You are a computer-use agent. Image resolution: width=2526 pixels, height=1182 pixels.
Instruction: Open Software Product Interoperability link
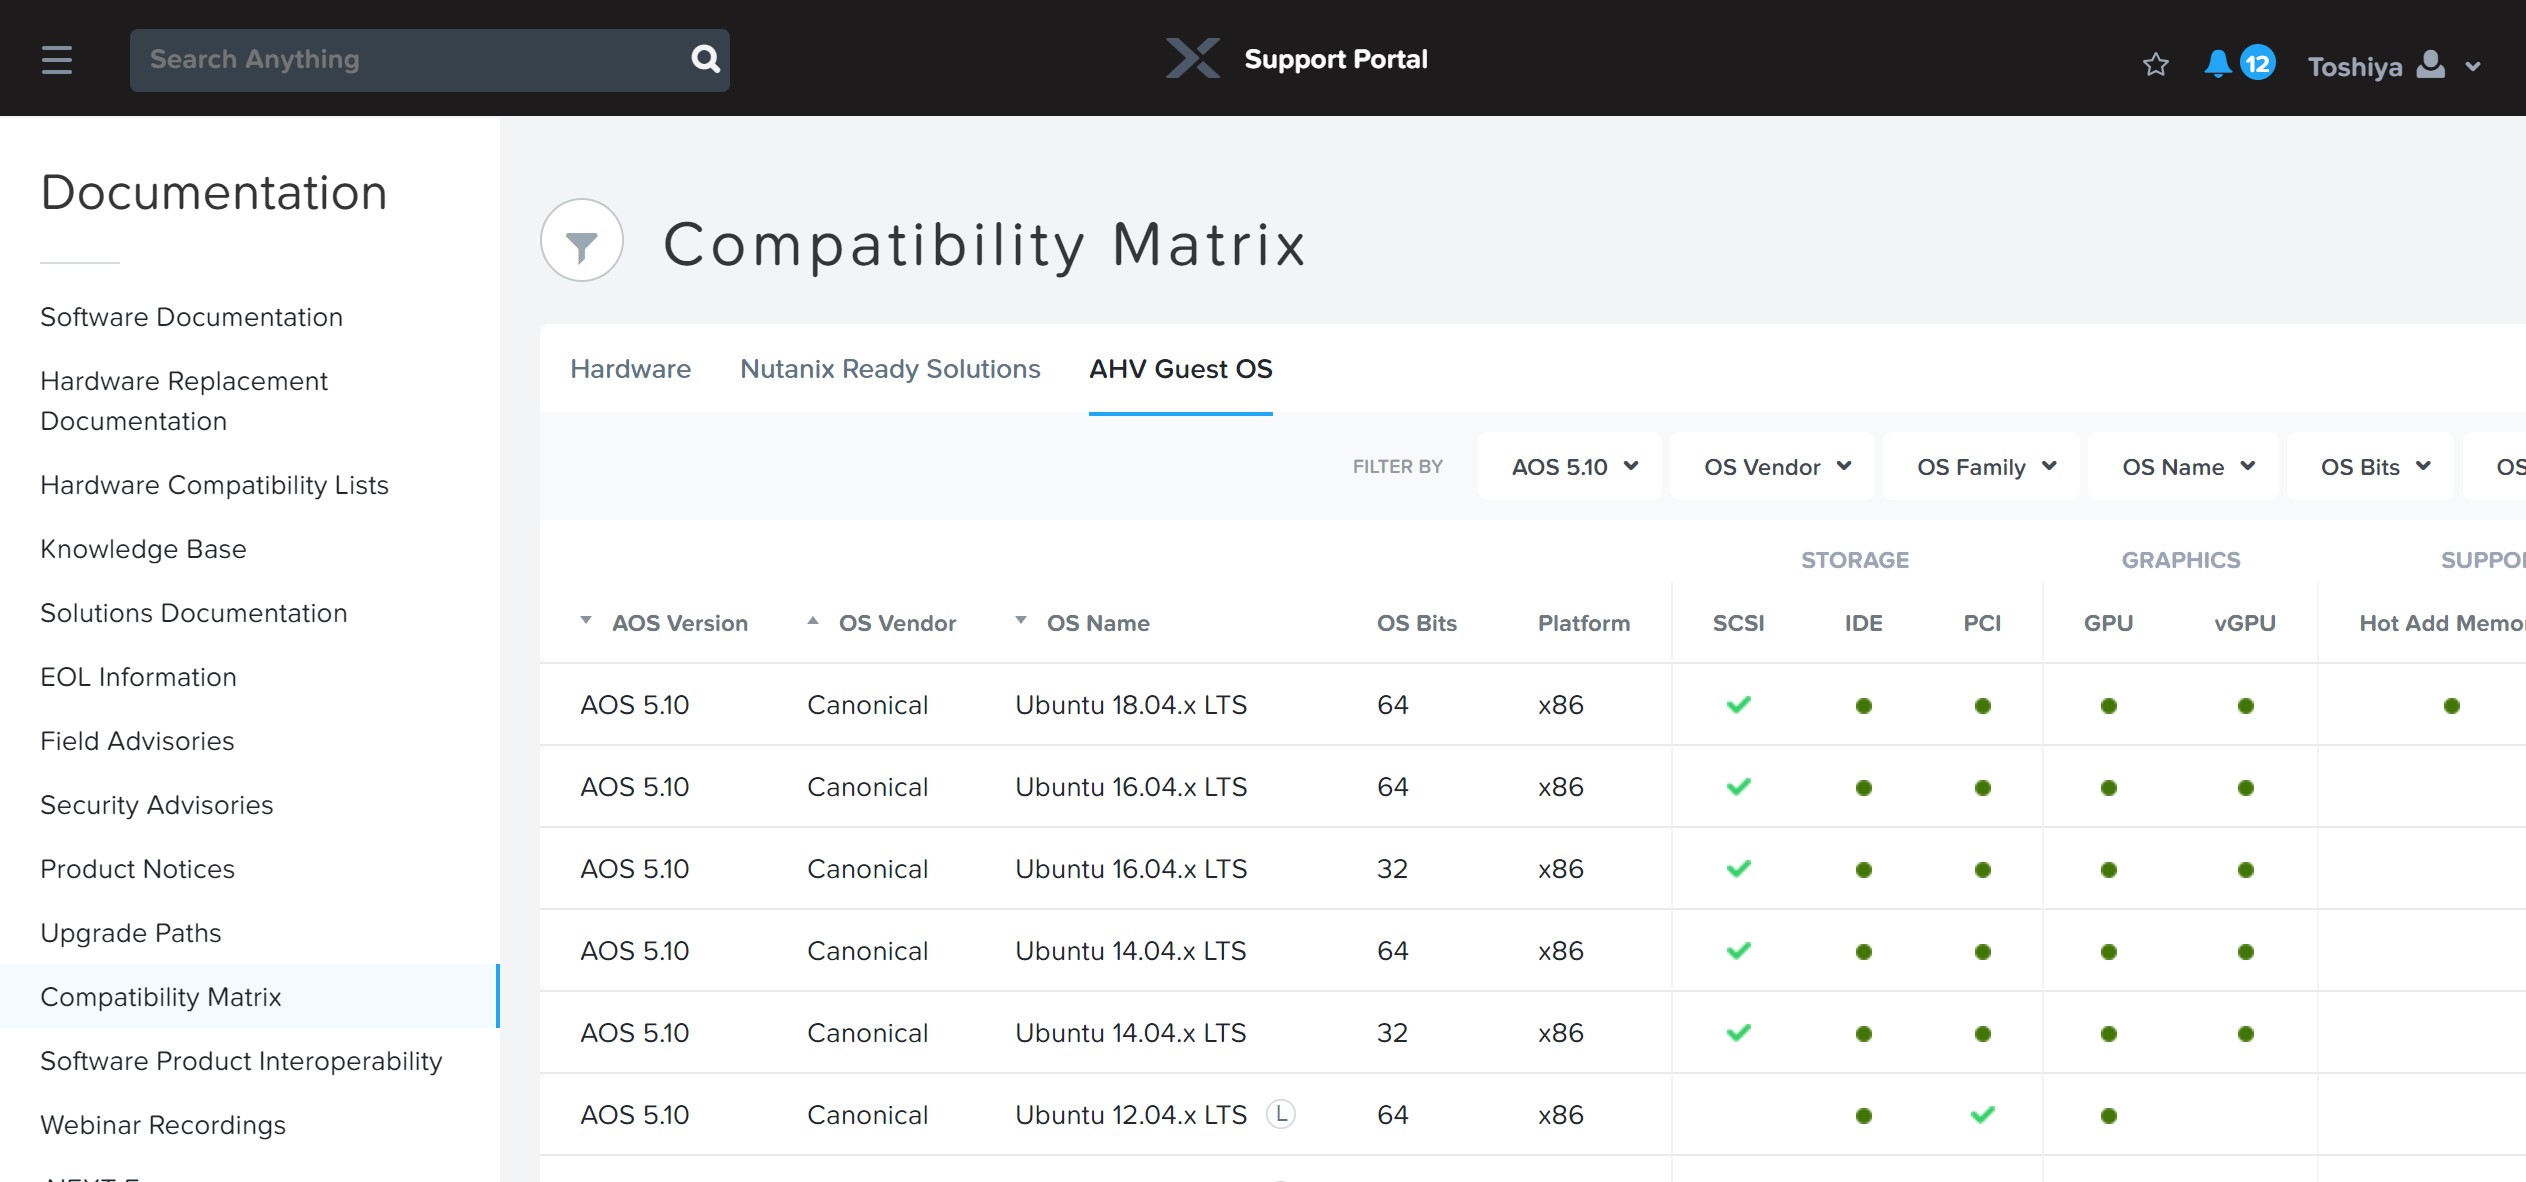(x=241, y=1061)
